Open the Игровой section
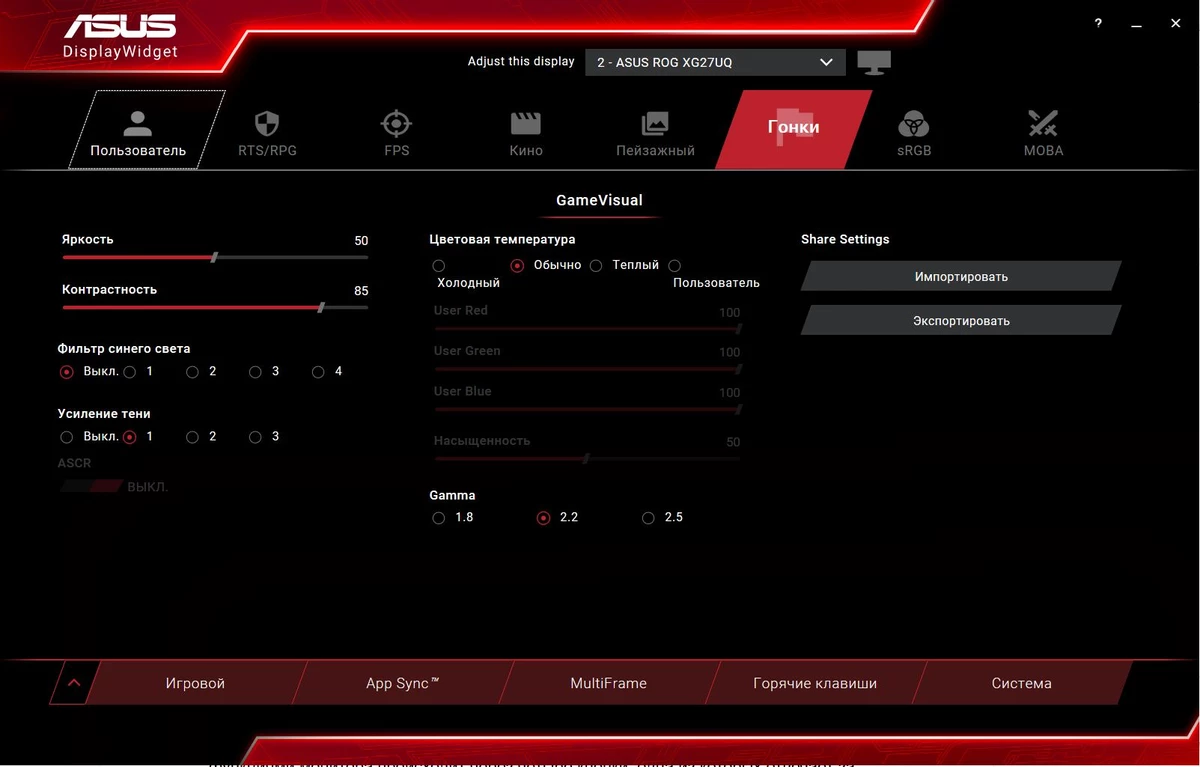This screenshot has width=1200, height=767. click(x=195, y=683)
